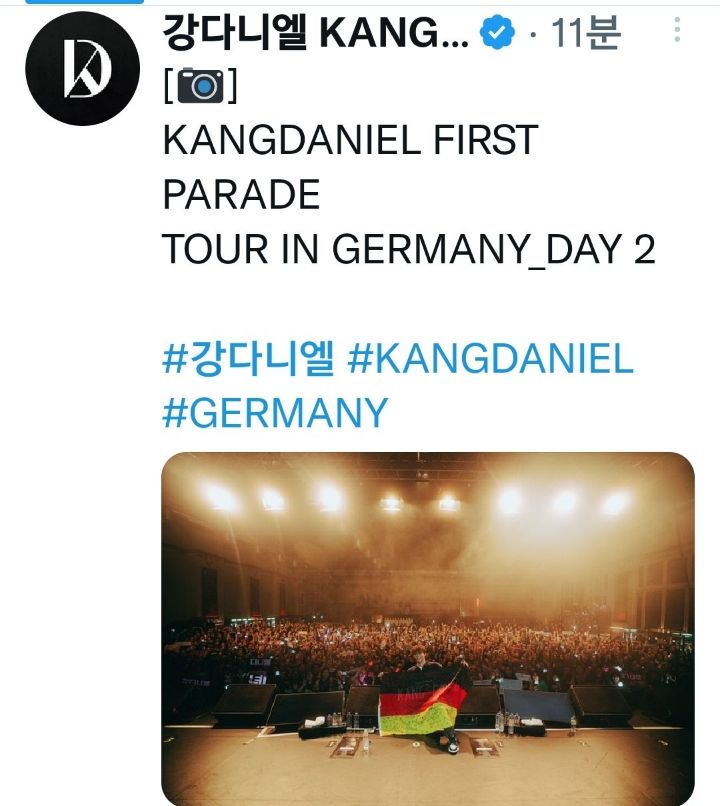Screen dimensions: 720x806
Task: Click the word "PARADE" in the tweet
Action: point(241,195)
